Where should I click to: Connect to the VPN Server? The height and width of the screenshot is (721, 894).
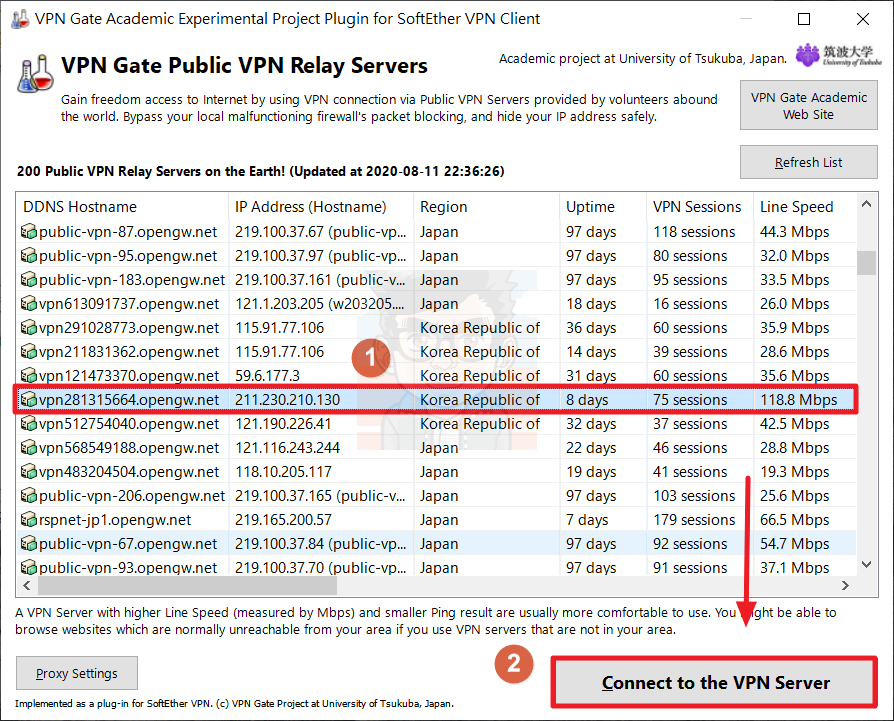(714, 682)
